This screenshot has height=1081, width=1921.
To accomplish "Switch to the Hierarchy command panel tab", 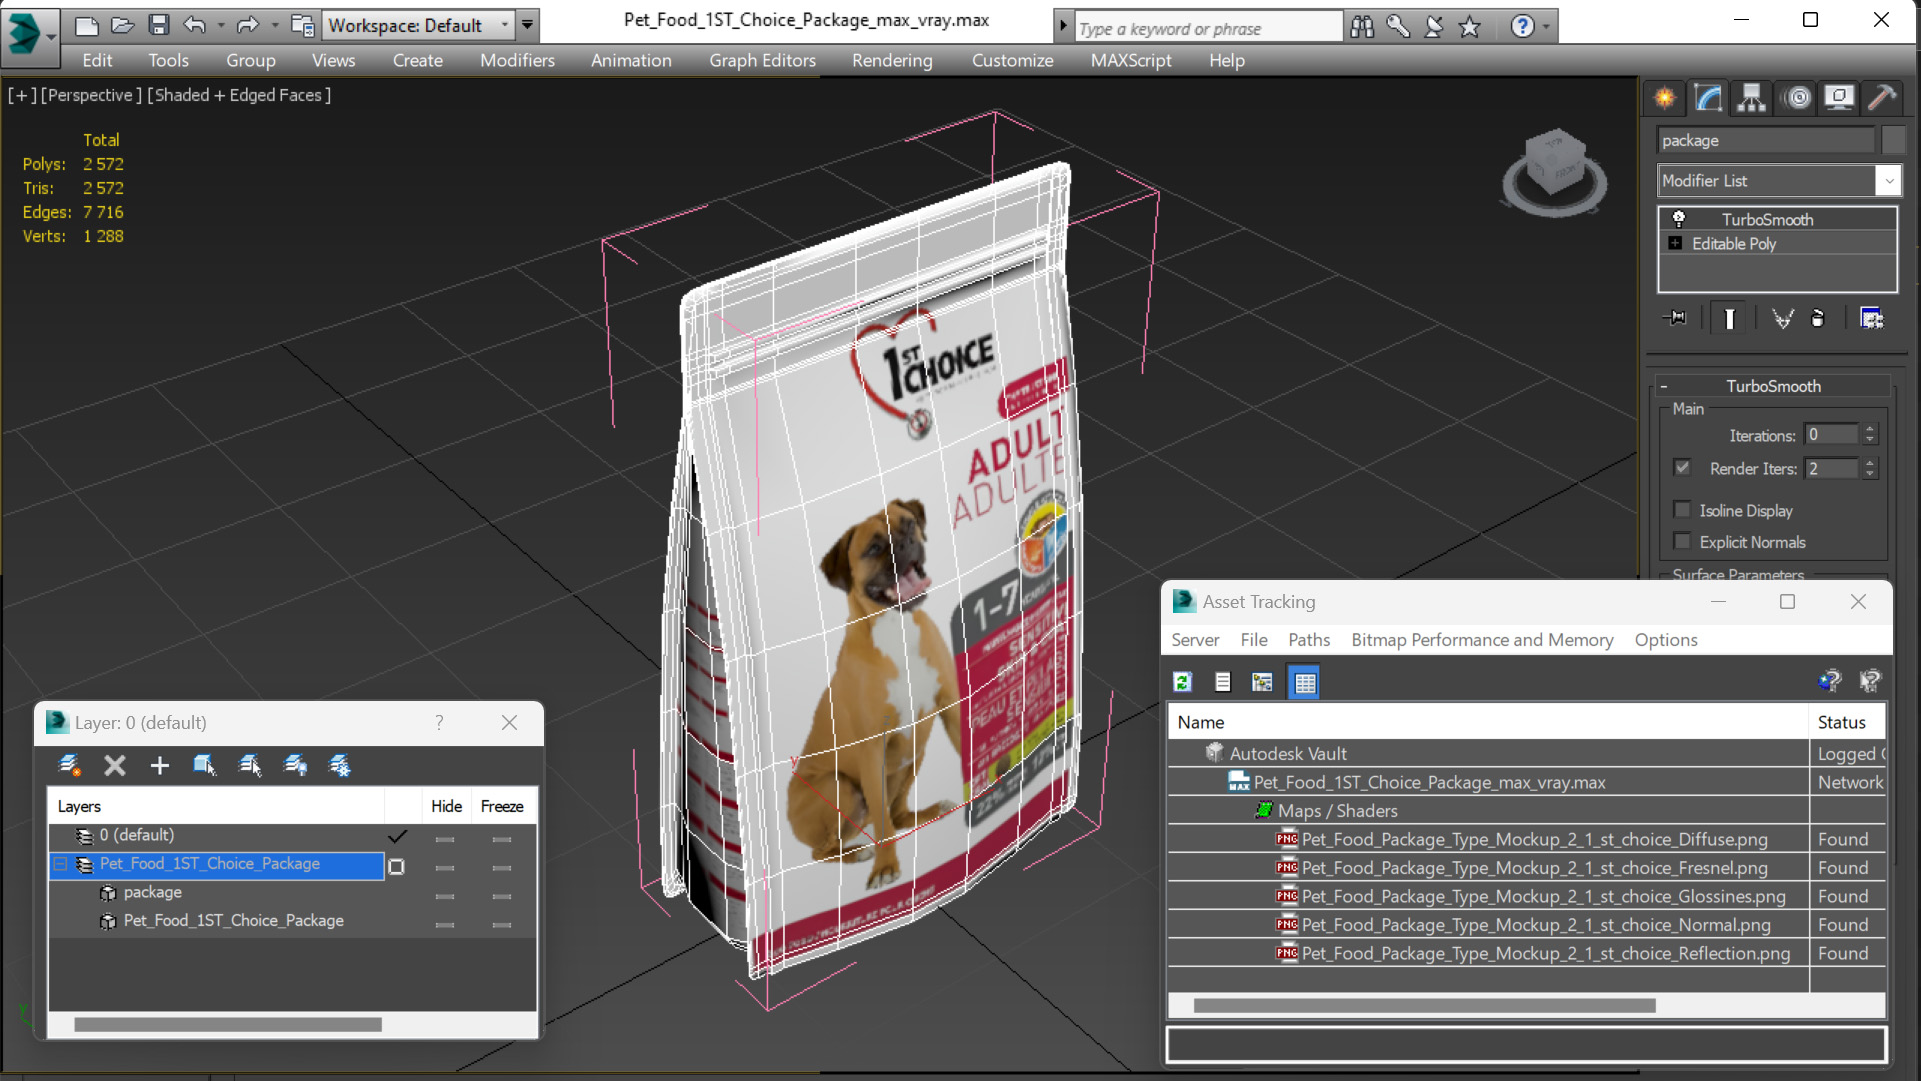I will (x=1751, y=97).
